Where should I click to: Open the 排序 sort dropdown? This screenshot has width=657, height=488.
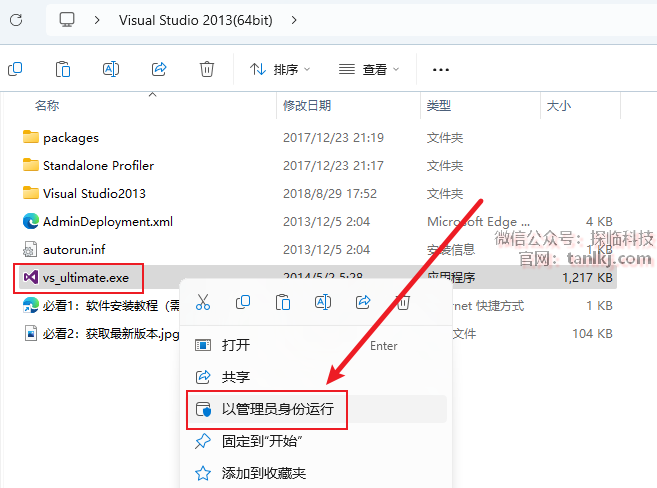click(279, 69)
